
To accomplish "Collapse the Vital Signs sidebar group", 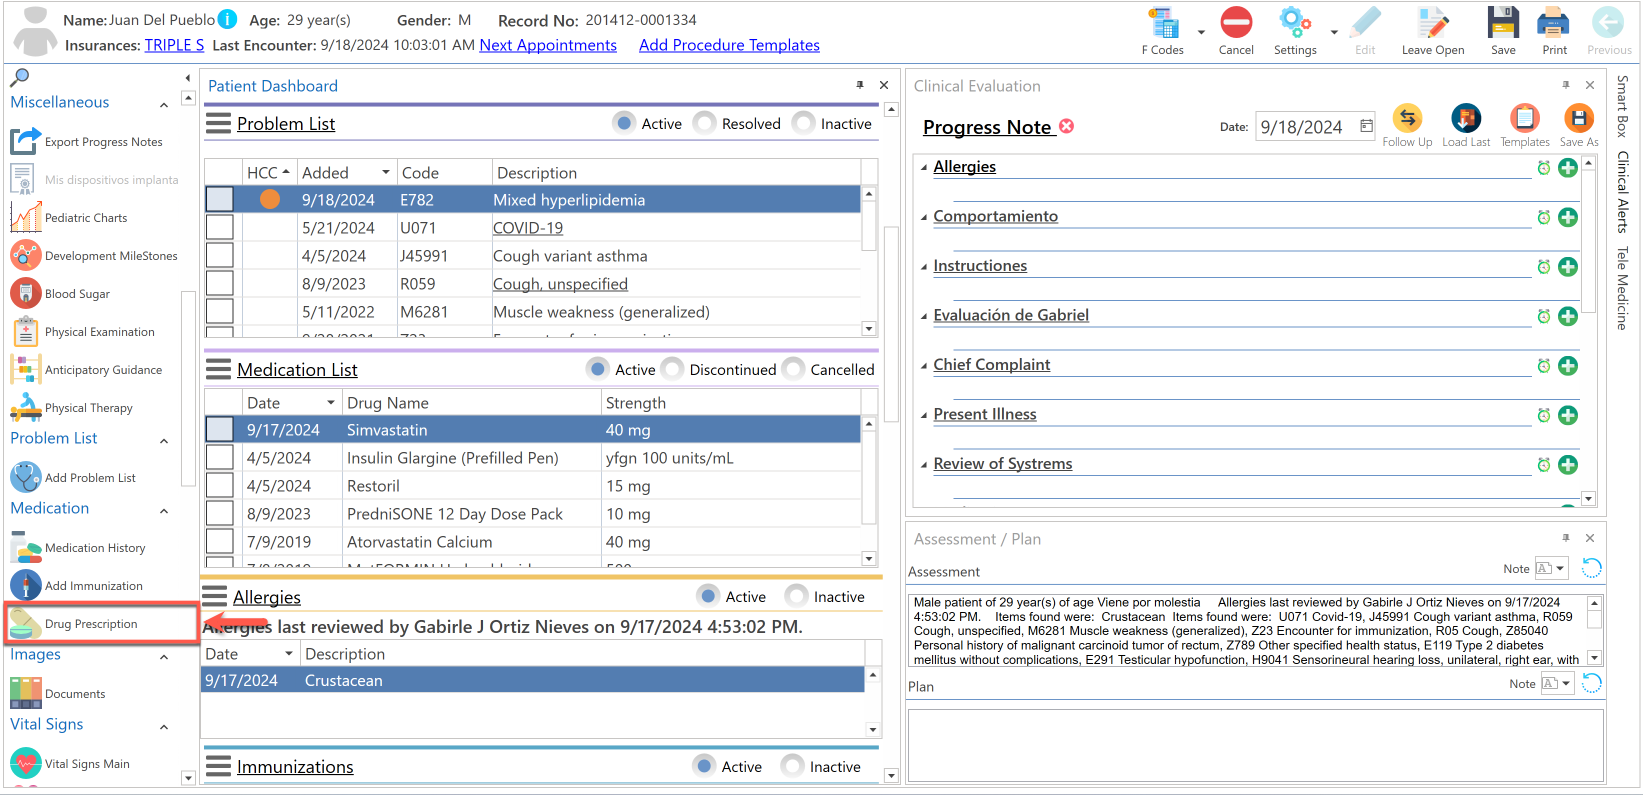I will (164, 726).
